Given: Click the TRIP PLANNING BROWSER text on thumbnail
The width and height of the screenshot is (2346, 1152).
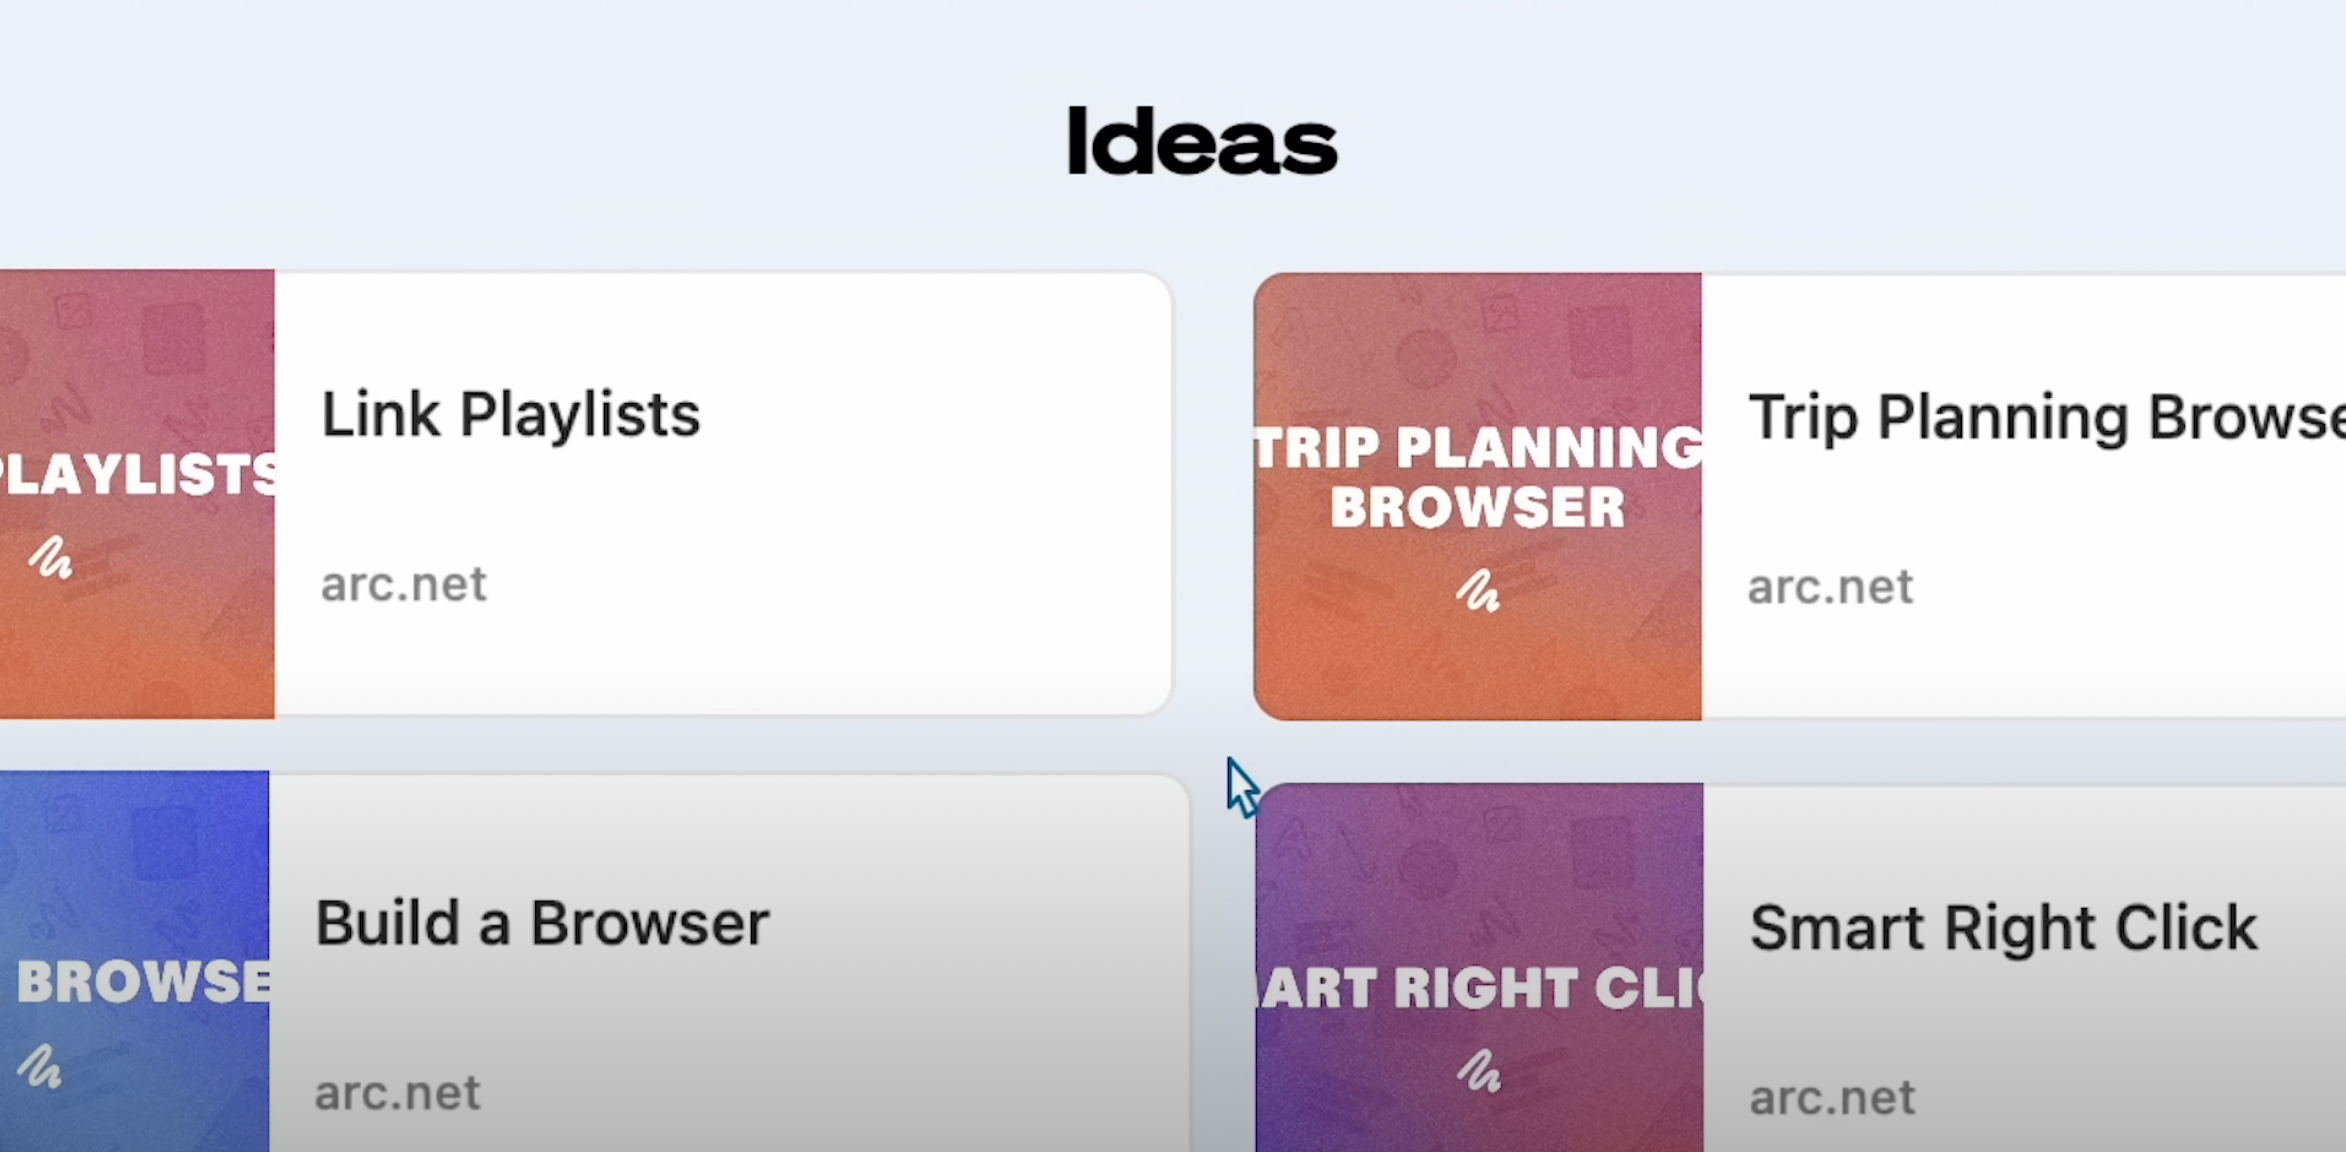Looking at the screenshot, I should (1478, 477).
